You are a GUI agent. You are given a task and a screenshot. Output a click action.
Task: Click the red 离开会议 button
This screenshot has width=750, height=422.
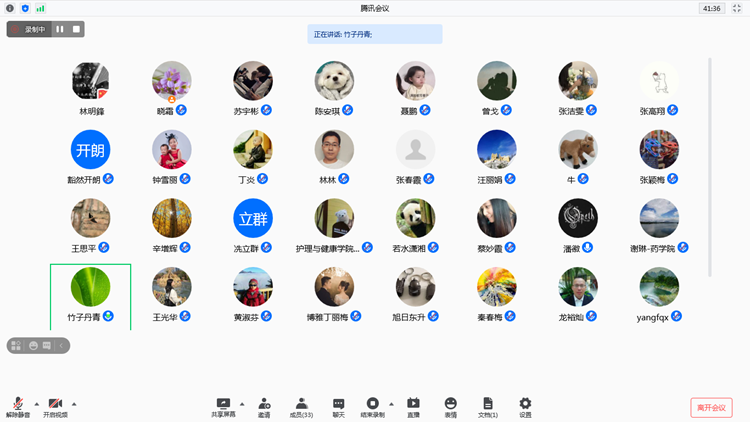click(x=711, y=408)
